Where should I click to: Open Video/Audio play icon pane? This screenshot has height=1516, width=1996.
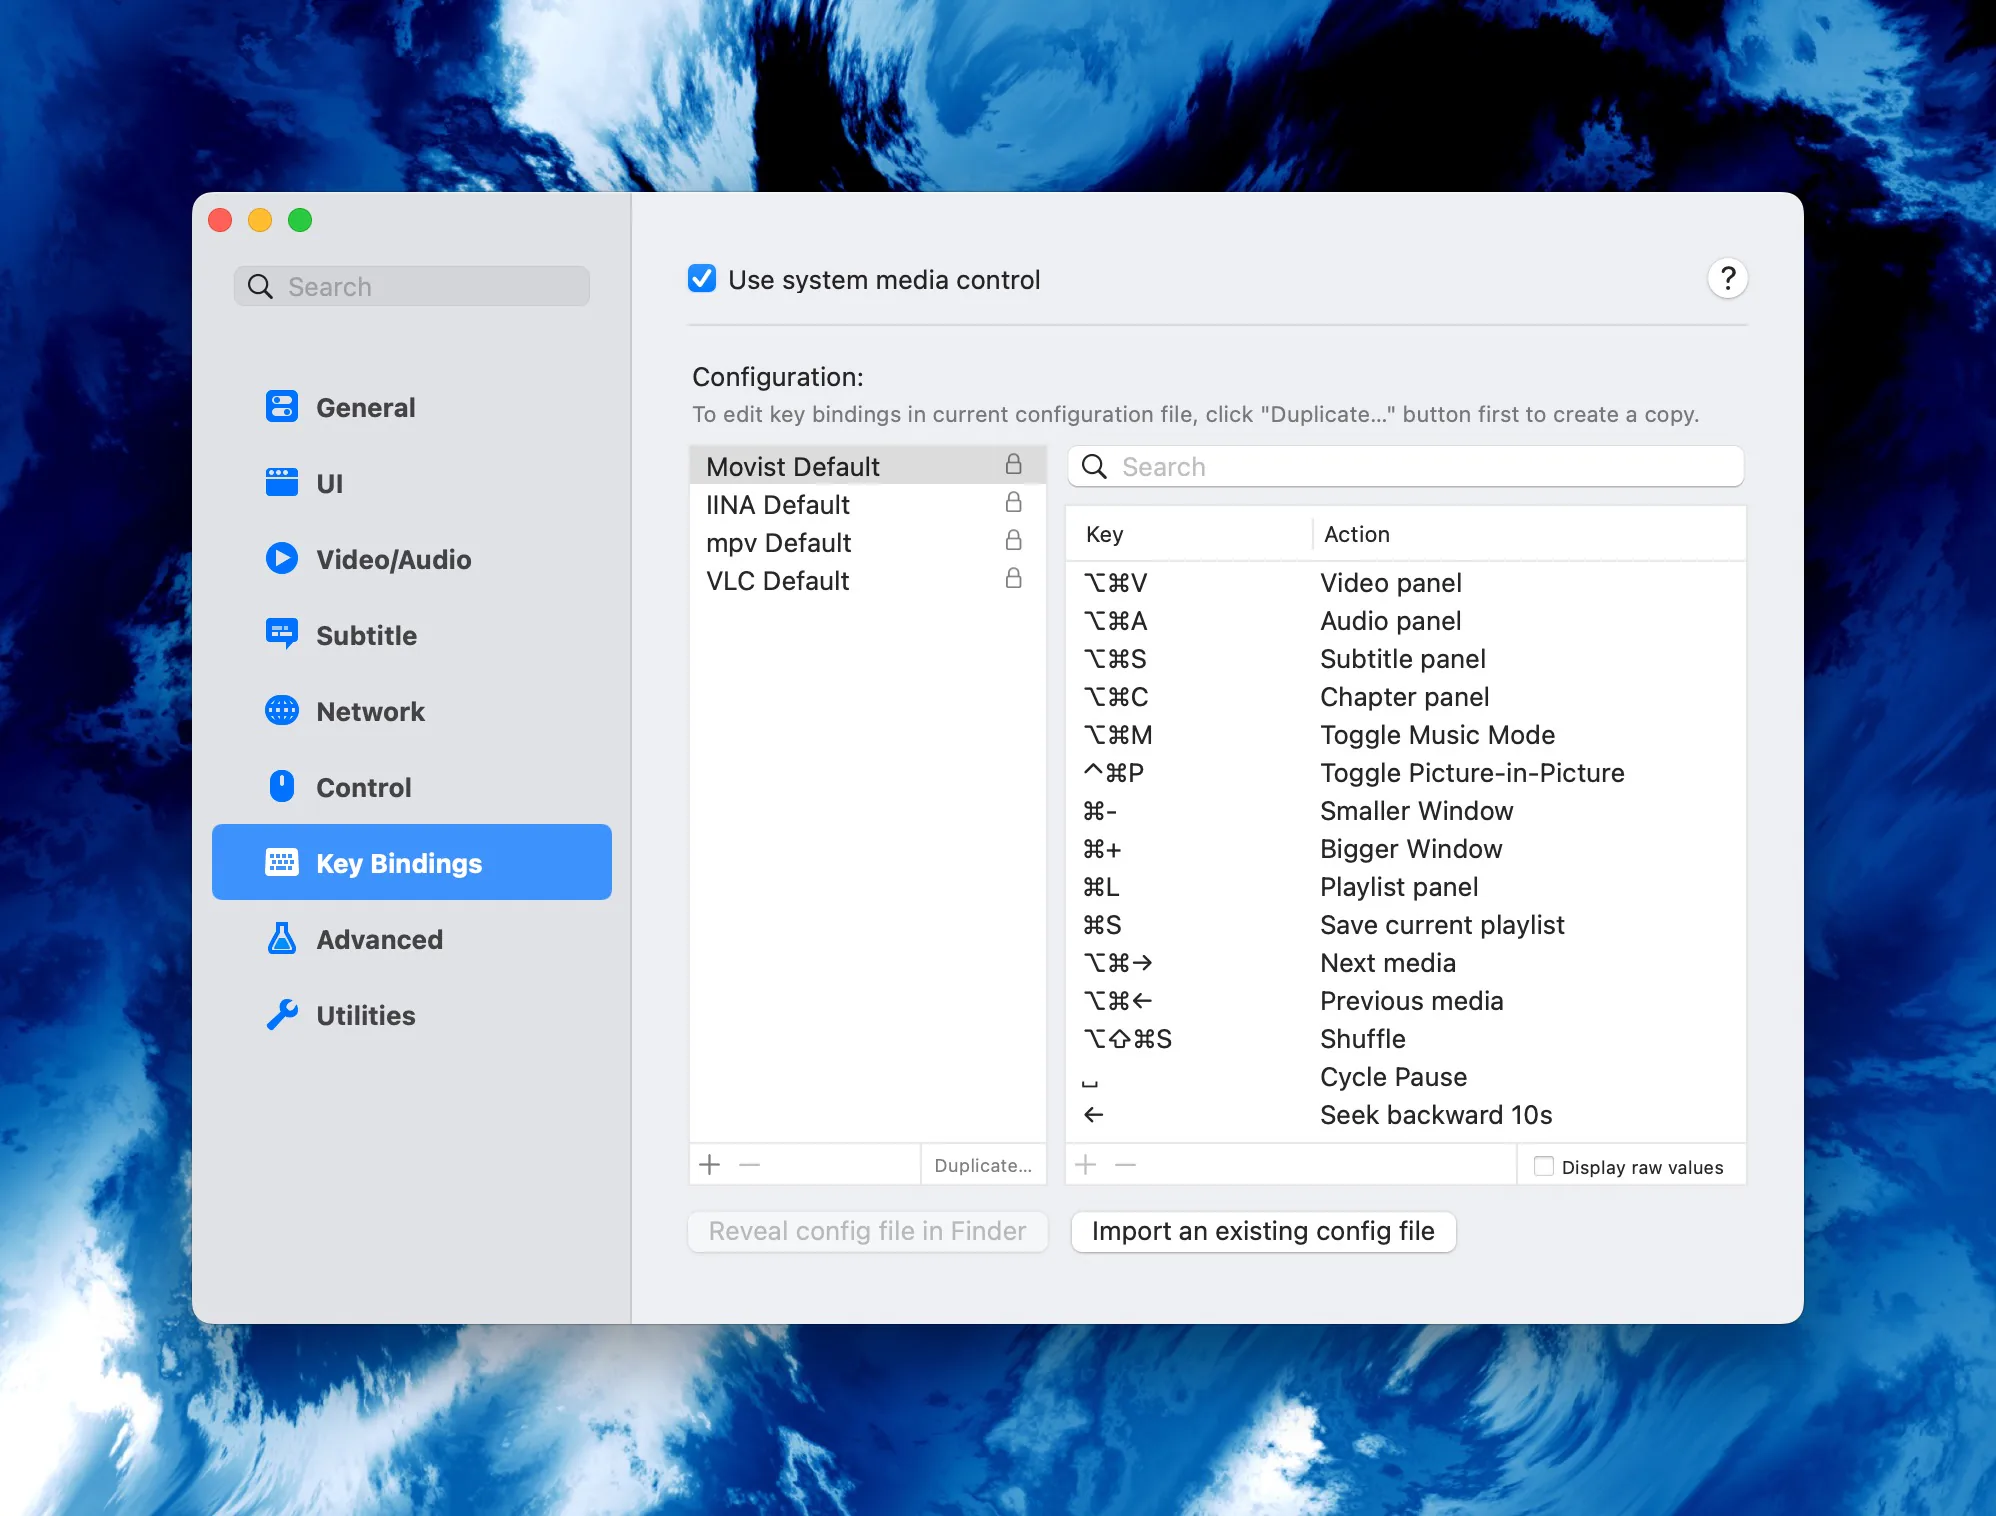point(282,559)
